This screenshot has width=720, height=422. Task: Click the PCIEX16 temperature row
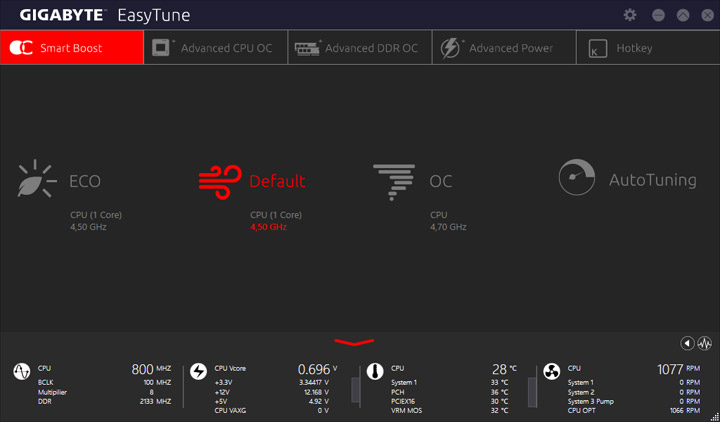450,401
